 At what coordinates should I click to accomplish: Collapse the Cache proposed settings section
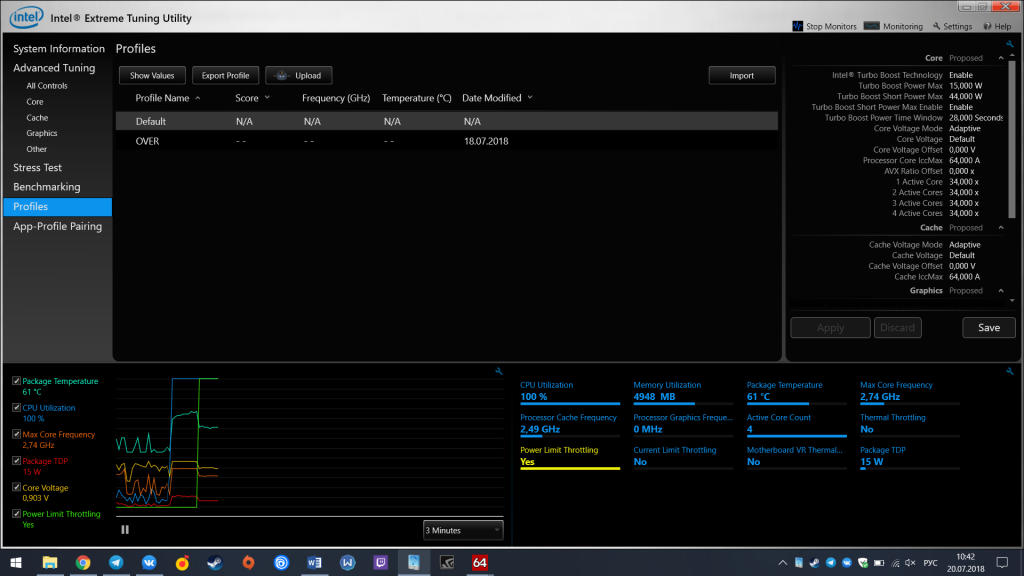[1001, 227]
